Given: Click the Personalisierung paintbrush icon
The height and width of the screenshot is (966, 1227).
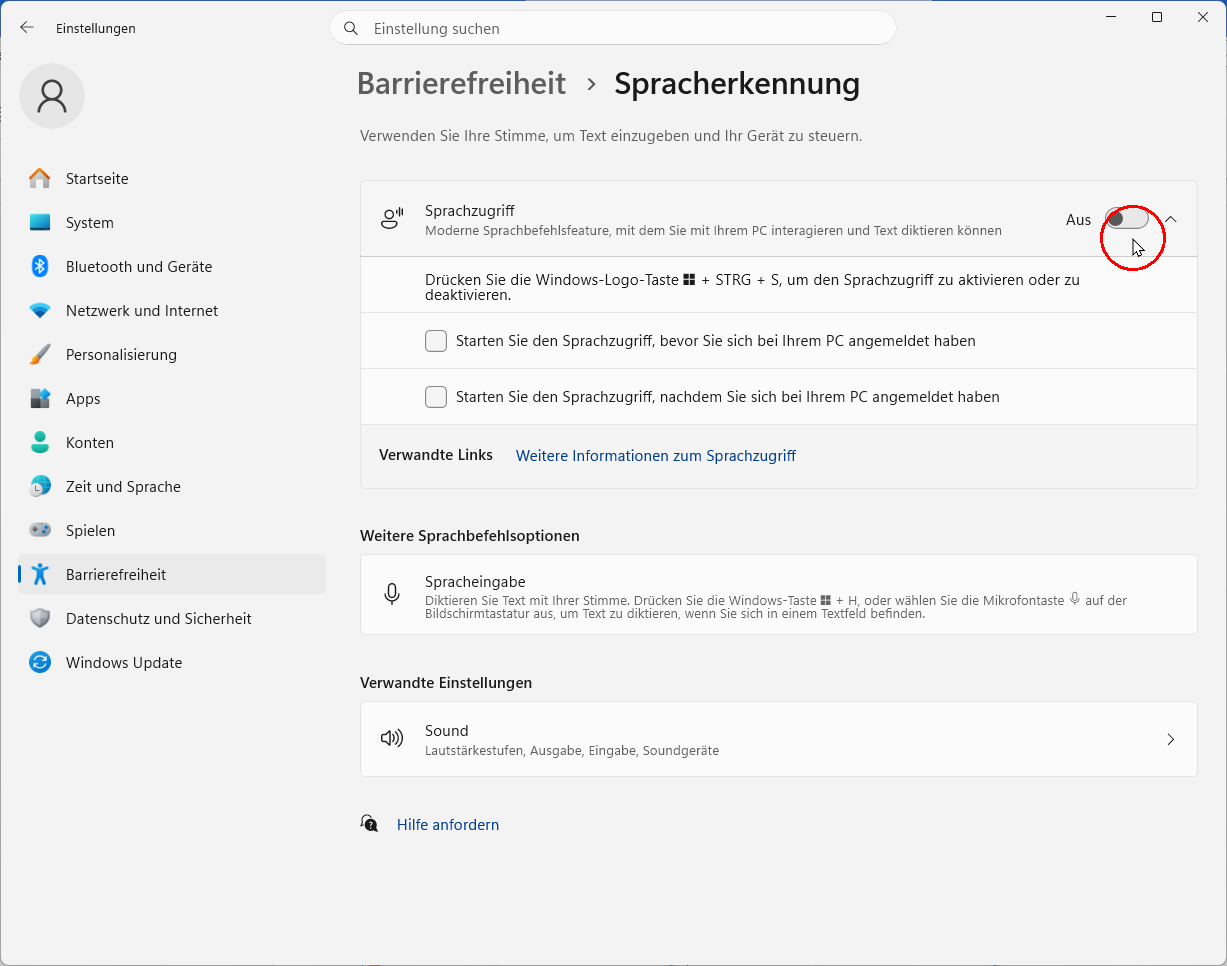Looking at the screenshot, I should pyautogui.click(x=40, y=355).
